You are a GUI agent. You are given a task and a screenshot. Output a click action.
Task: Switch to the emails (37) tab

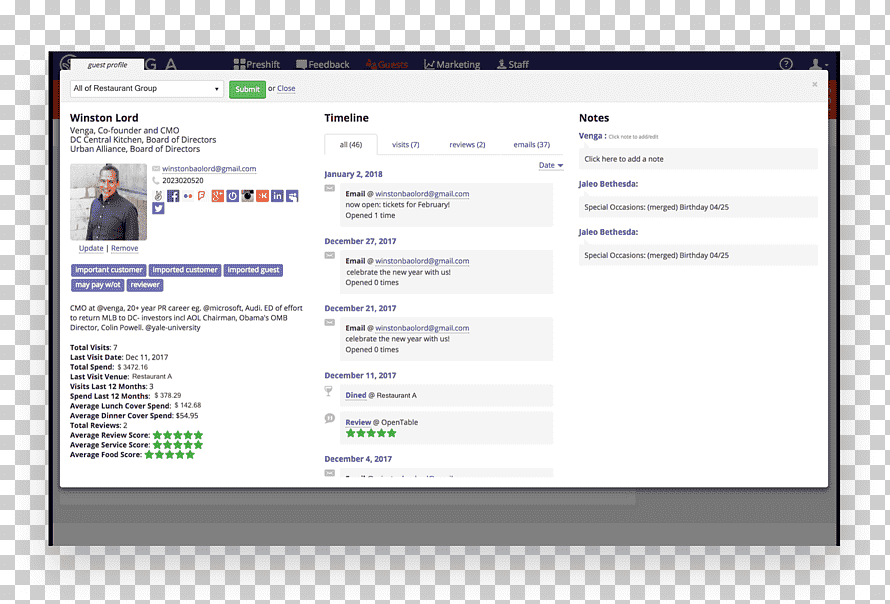pos(532,145)
